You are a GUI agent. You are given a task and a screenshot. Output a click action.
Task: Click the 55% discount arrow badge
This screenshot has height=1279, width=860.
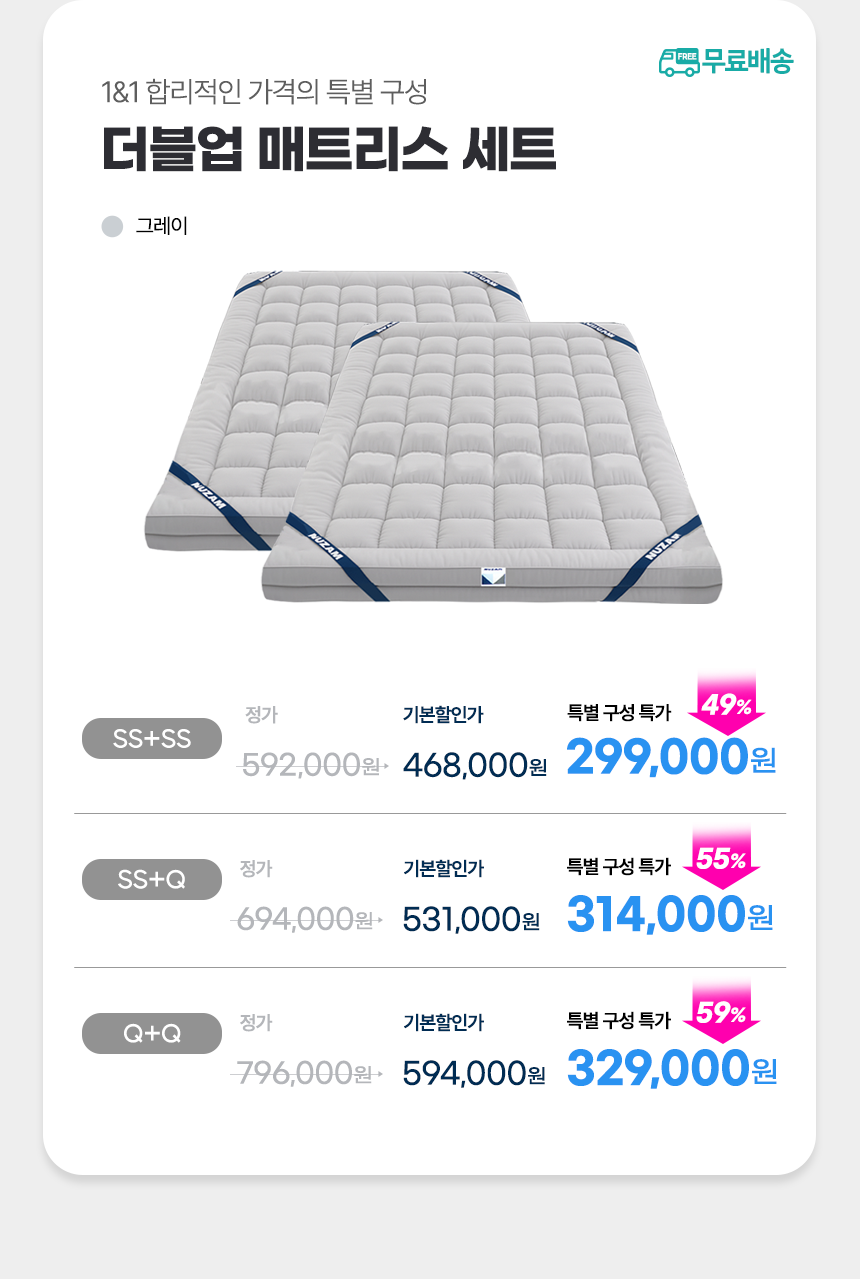coord(722,860)
